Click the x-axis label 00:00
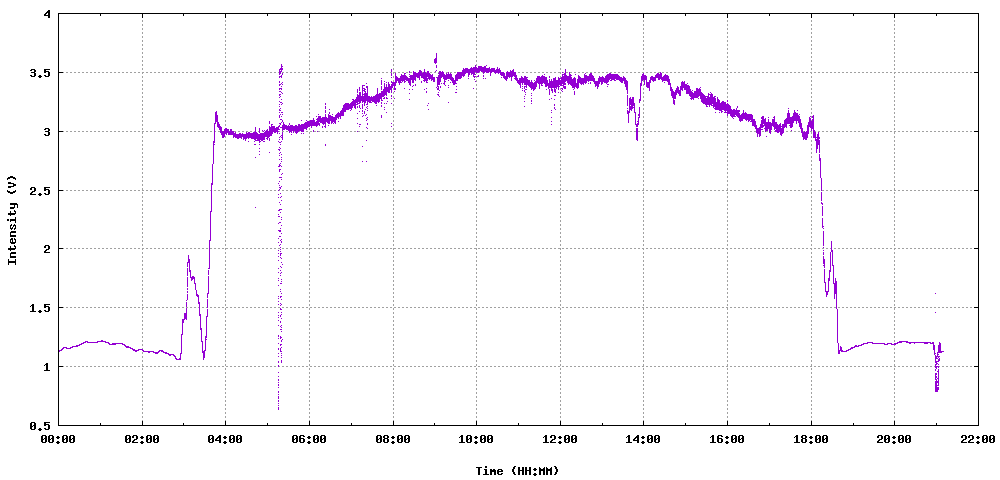The width and height of the screenshot is (1000, 480). (58, 439)
